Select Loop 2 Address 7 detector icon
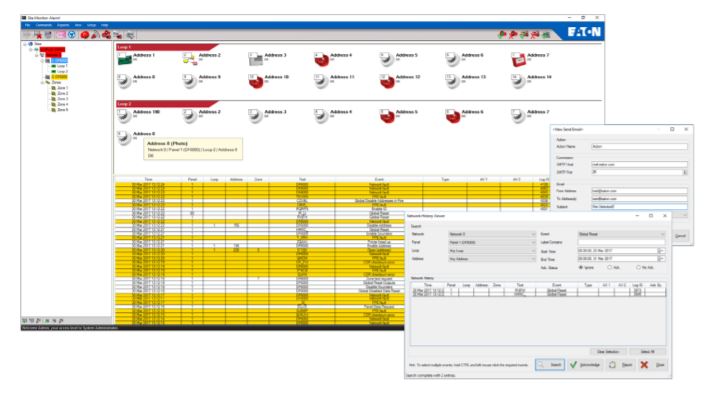Viewport: 713px width, 397px height. click(518, 116)
